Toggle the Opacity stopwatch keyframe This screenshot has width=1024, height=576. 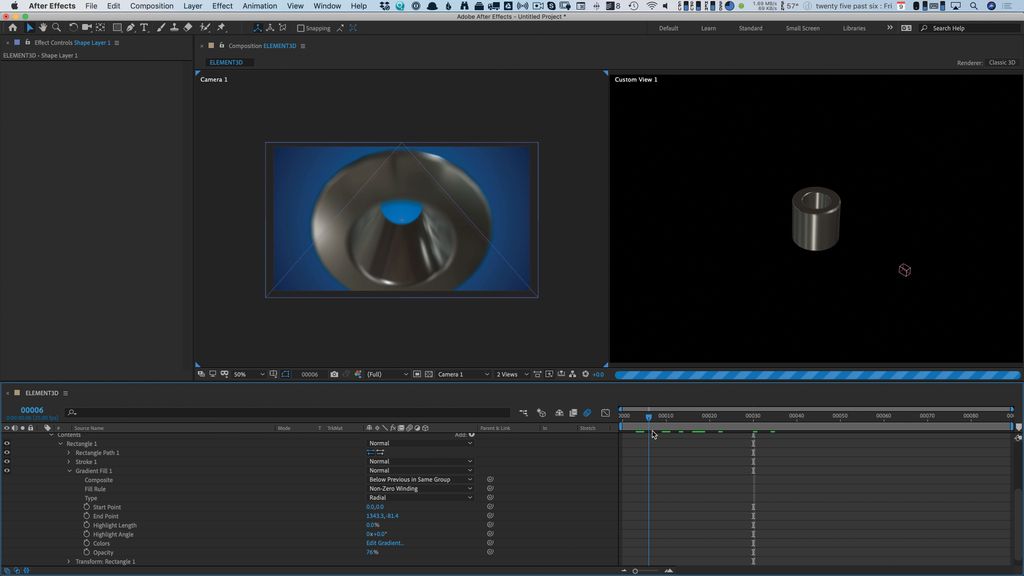87,552
